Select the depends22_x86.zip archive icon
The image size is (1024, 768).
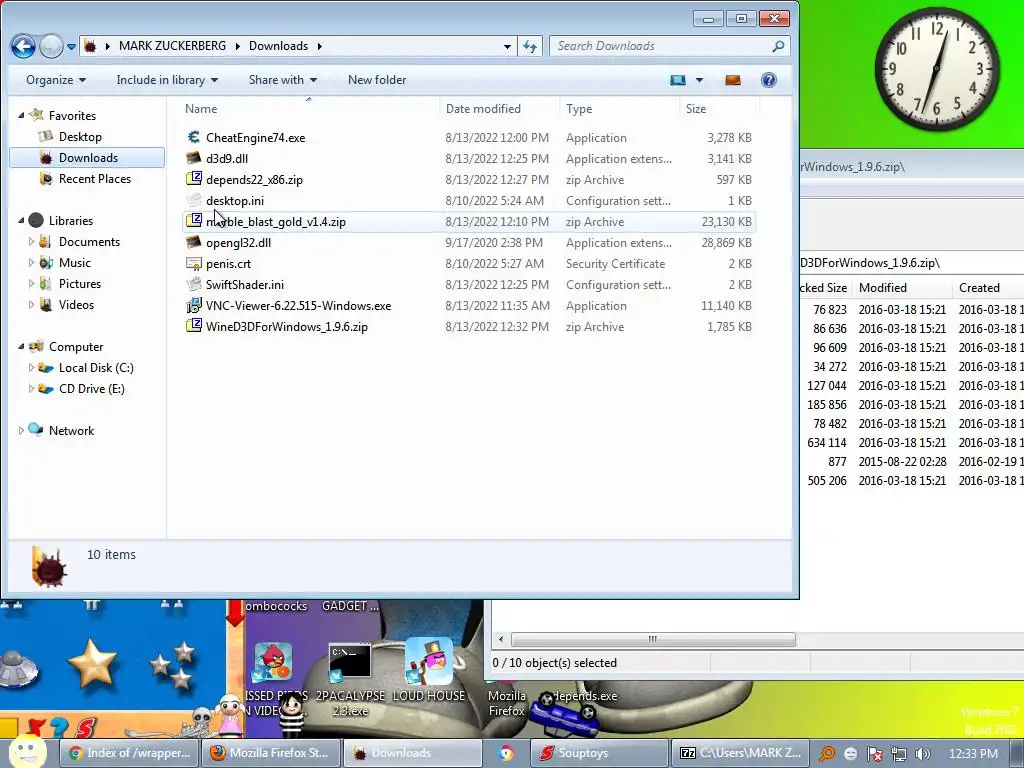click(193, 179)
